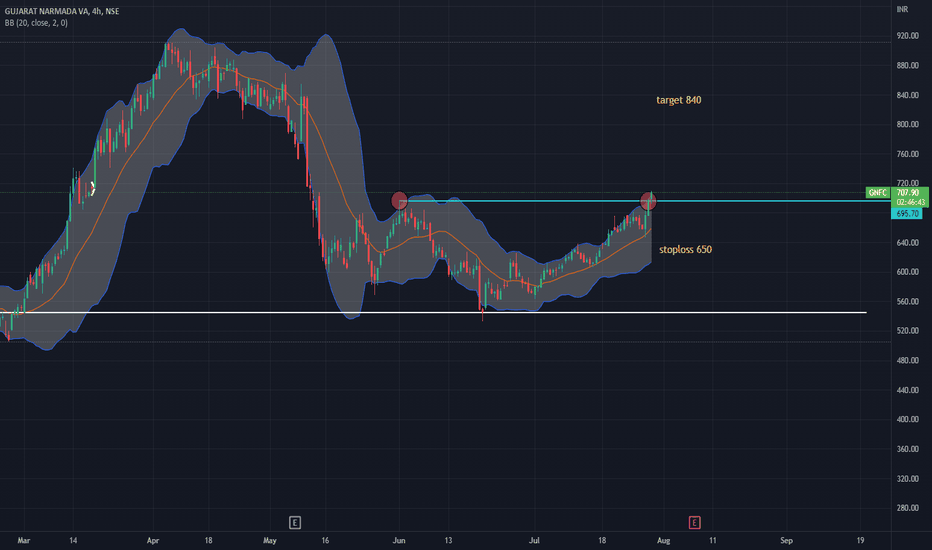Screen dimensions: 932x550
Task: Click the gray earnings 'E' marker near May
Action: pyautogui.click(x=295, y=523)
